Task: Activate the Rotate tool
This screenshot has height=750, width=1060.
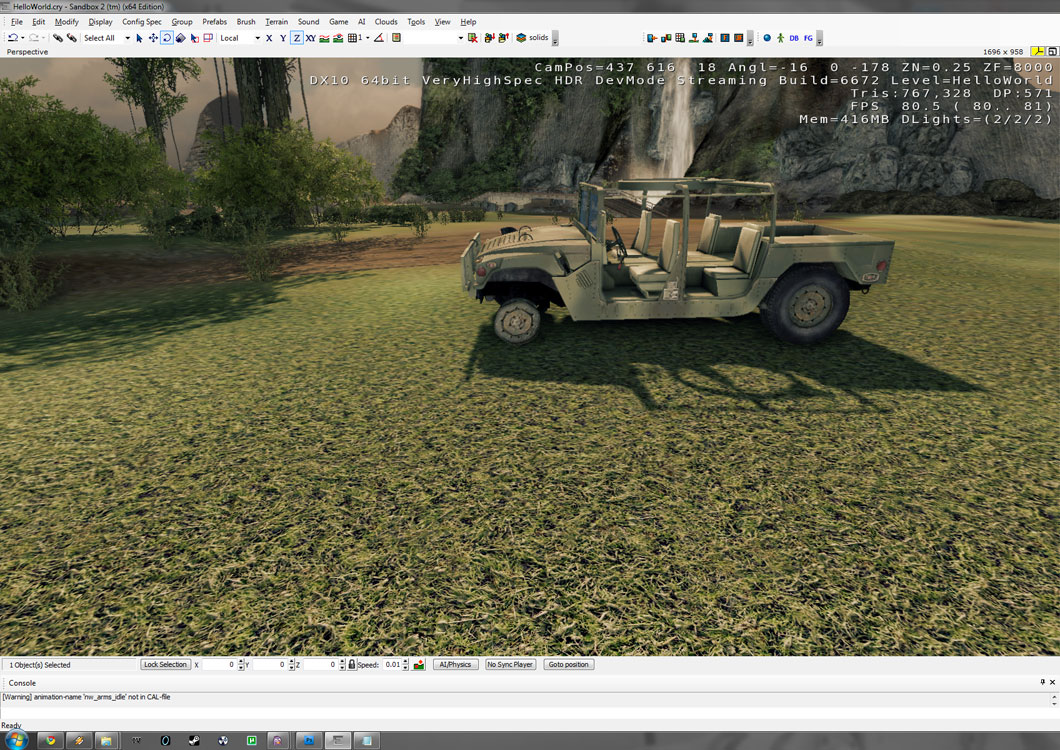Action: pyautogui.click(x=166, y=38)
